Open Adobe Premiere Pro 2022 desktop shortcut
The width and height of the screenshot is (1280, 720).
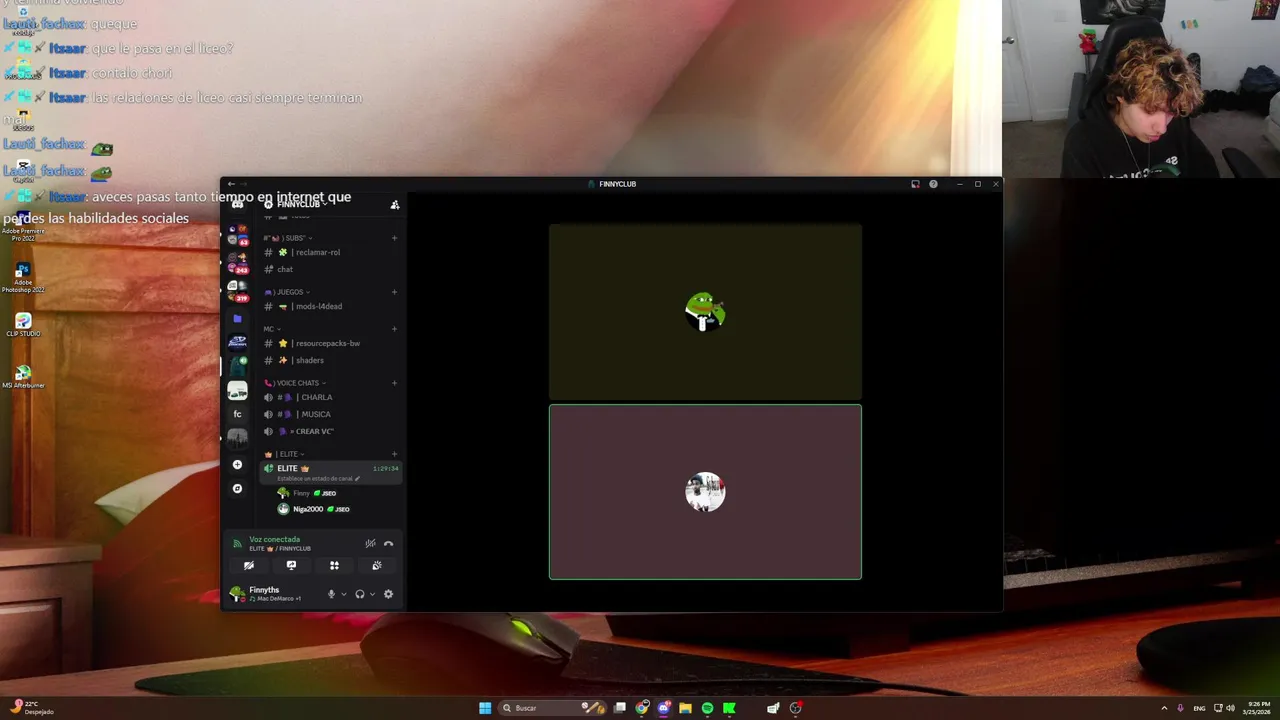pyautogui.click(x=23, y=226)
